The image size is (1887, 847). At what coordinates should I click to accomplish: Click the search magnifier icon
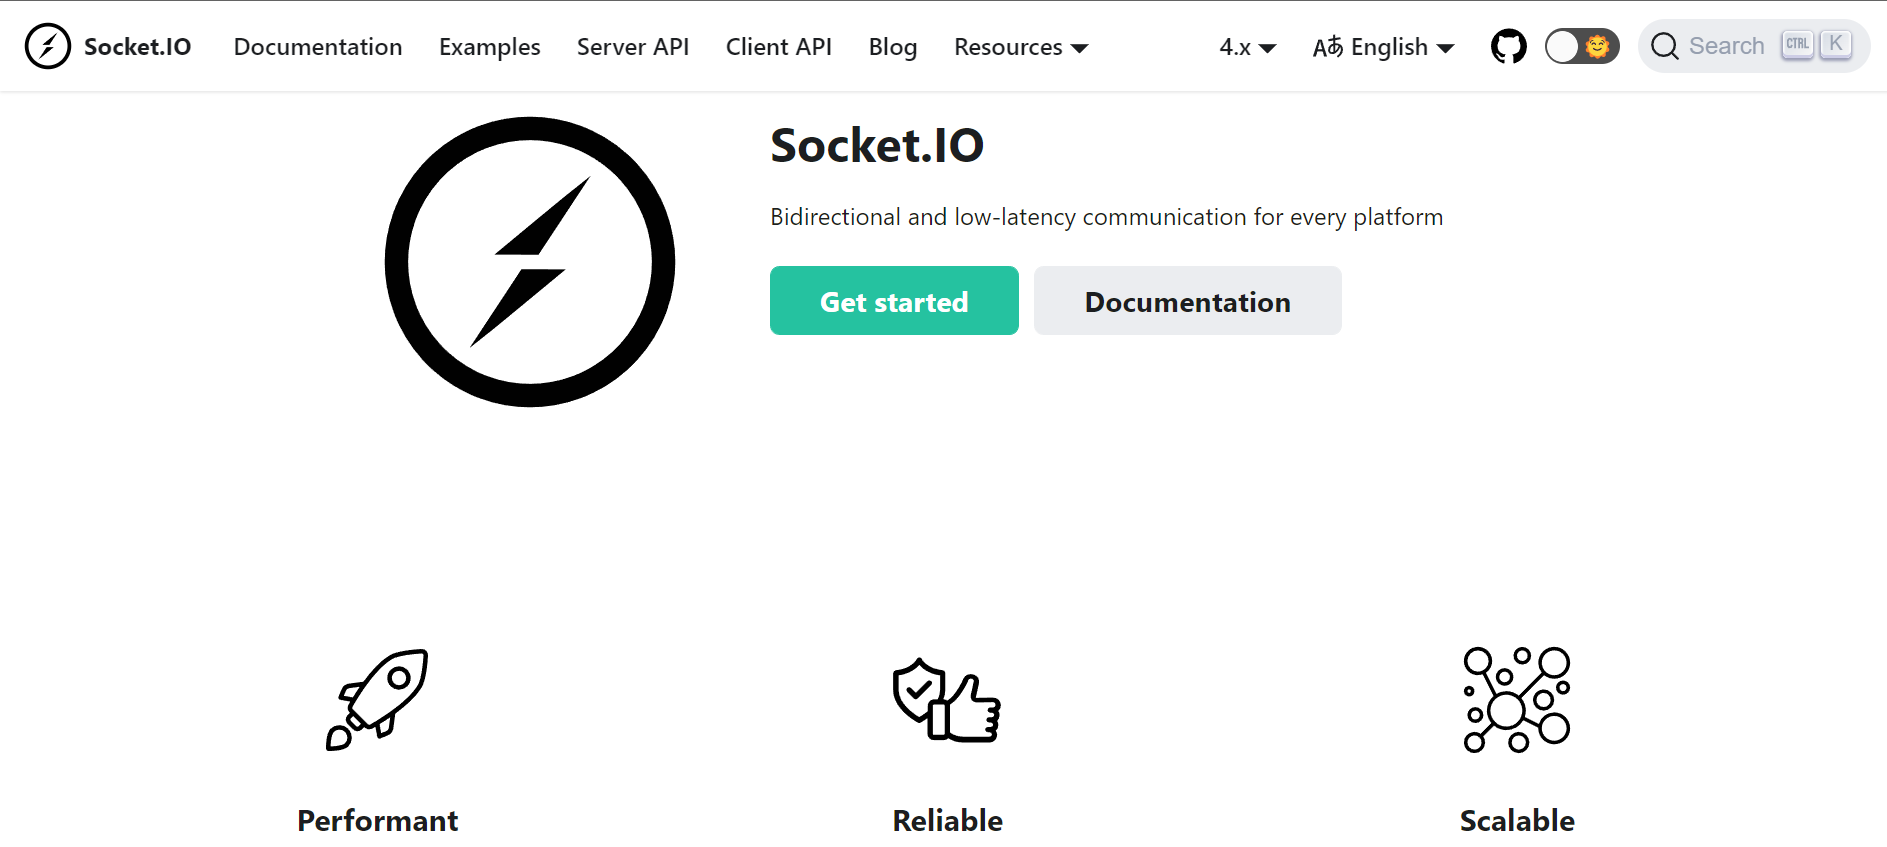click(x=1664, y=46)
